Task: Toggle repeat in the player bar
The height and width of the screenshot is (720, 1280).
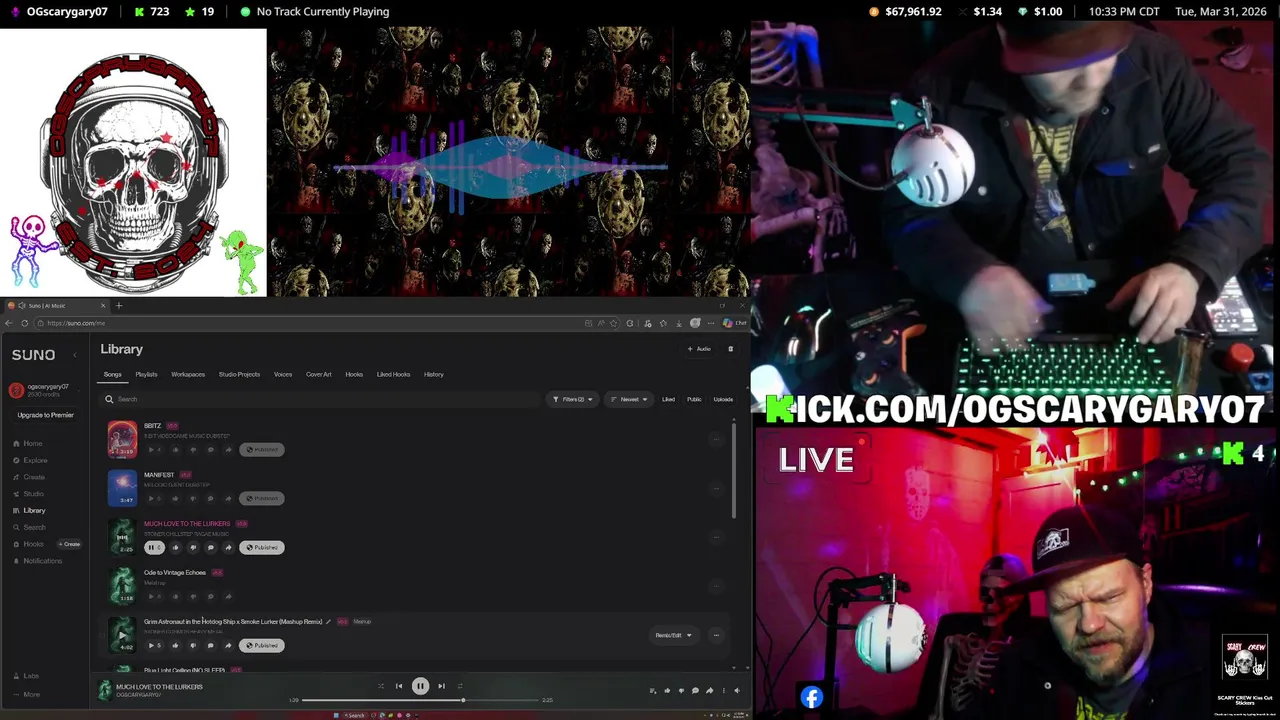Action: (460, 686)
